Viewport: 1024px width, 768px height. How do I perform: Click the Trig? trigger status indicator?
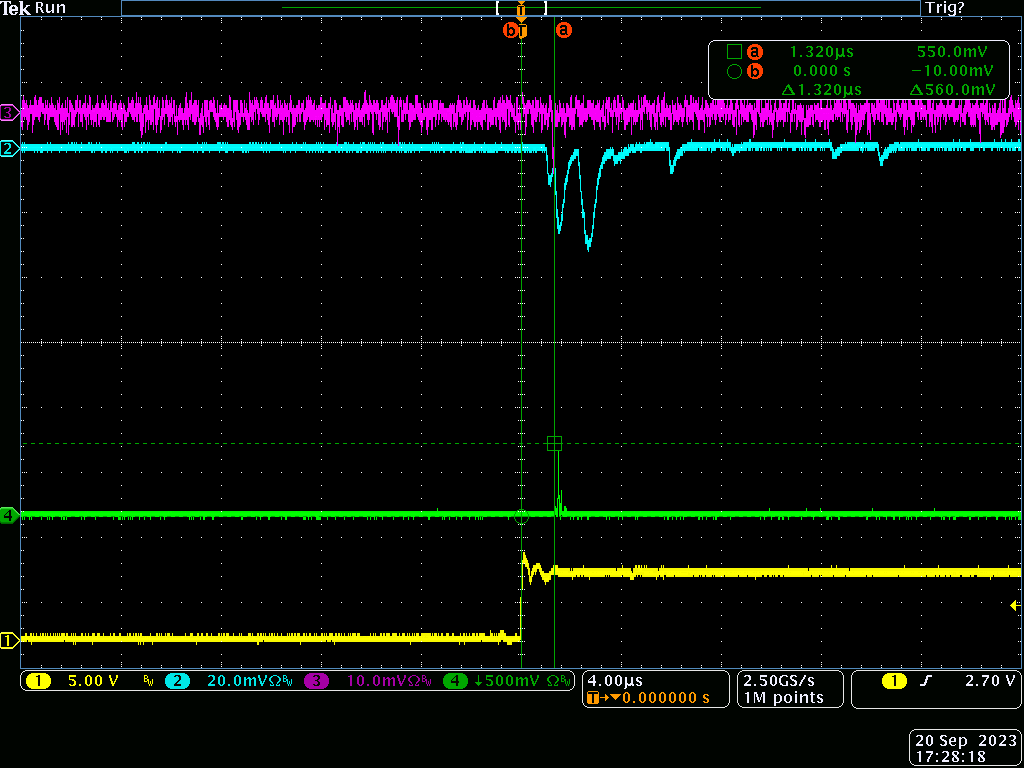[945, 8]
